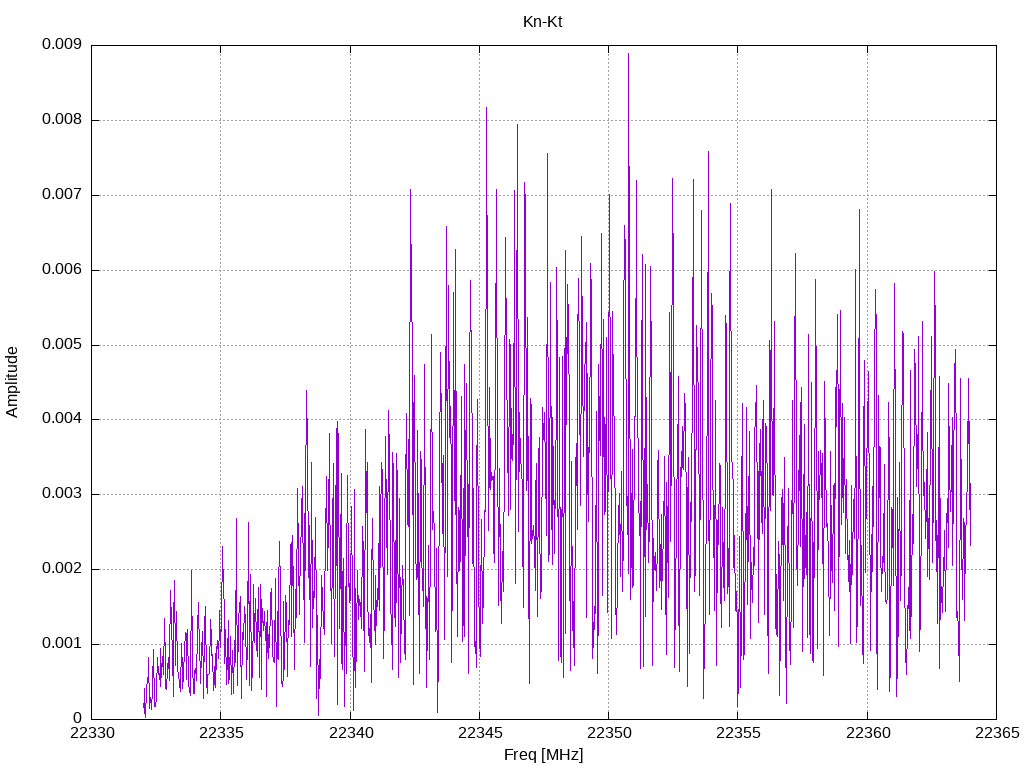
Task: Click the 0.008 y-axis tick label
Action: (x=62, y=120)
